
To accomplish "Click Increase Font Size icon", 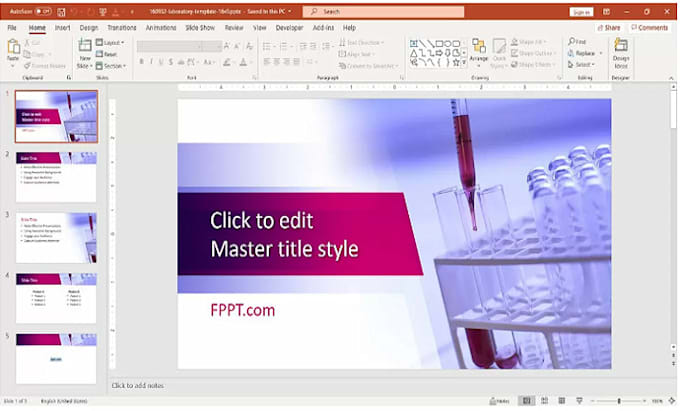I will pos(226,46).
